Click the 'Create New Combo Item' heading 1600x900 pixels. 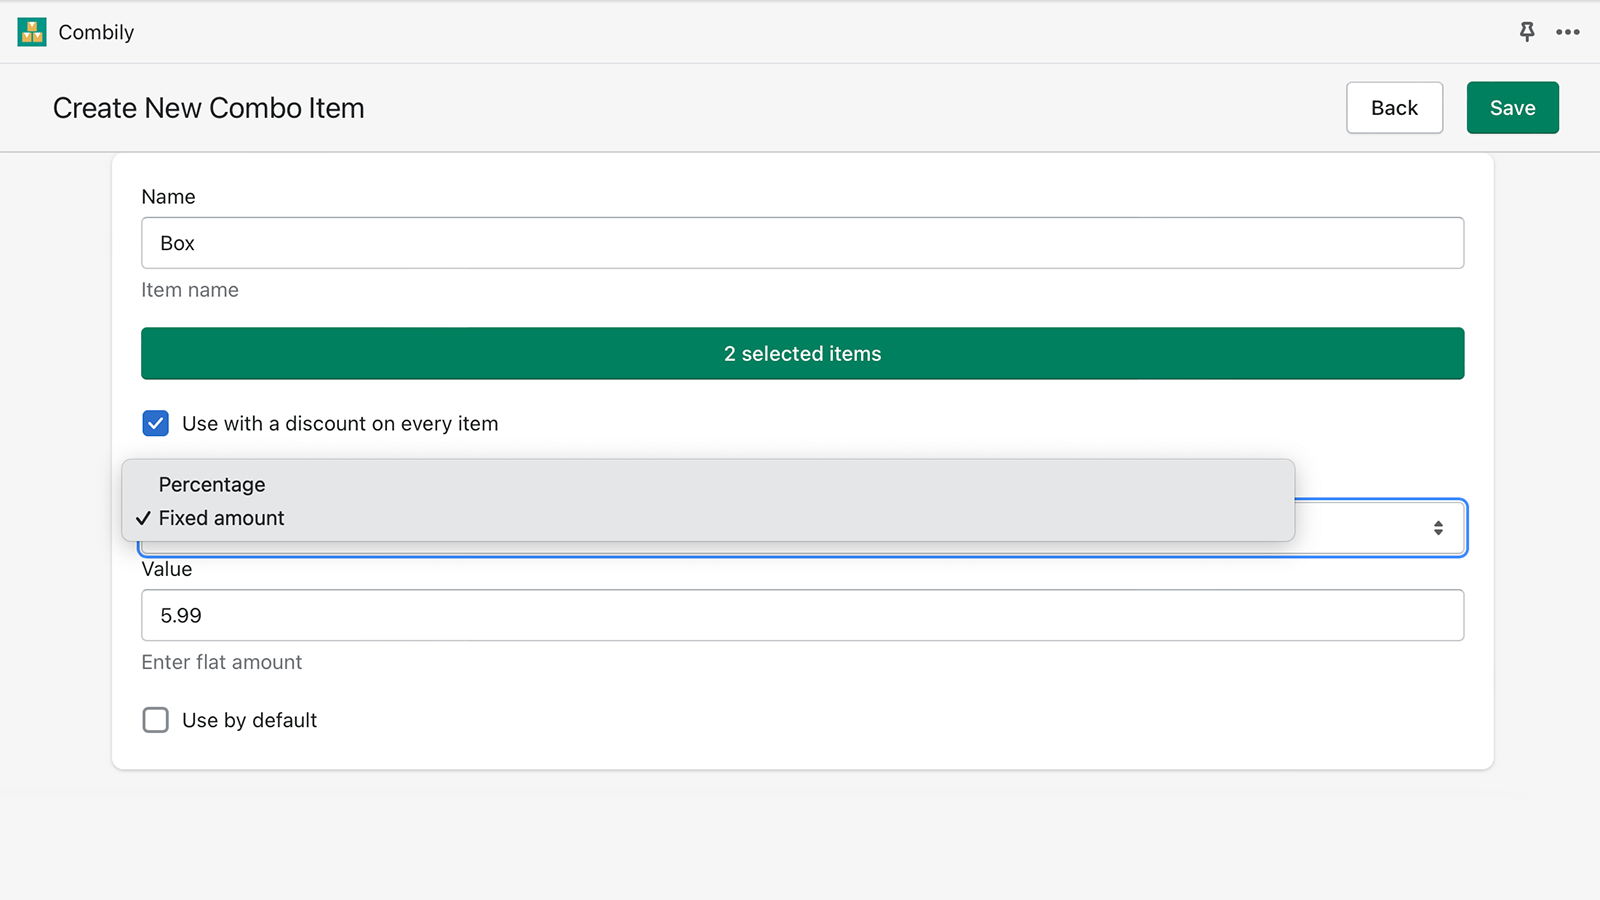pos(208,108)
